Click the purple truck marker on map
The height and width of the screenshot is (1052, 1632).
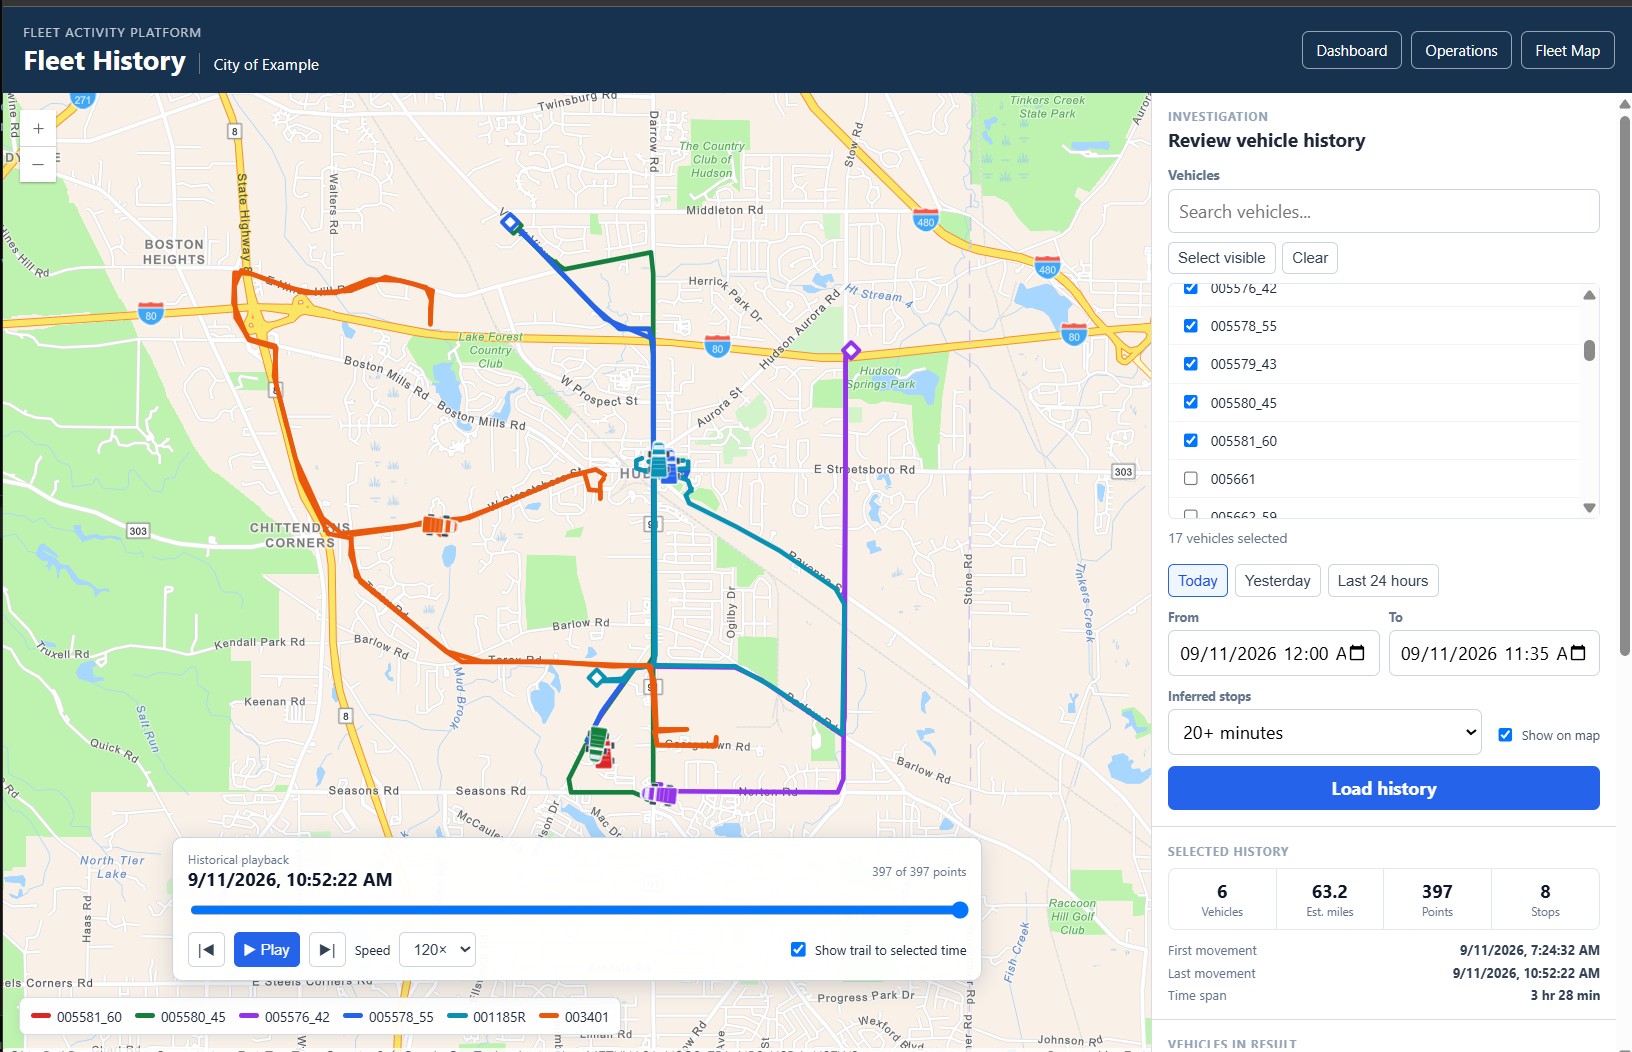click(x=659, y=794)
